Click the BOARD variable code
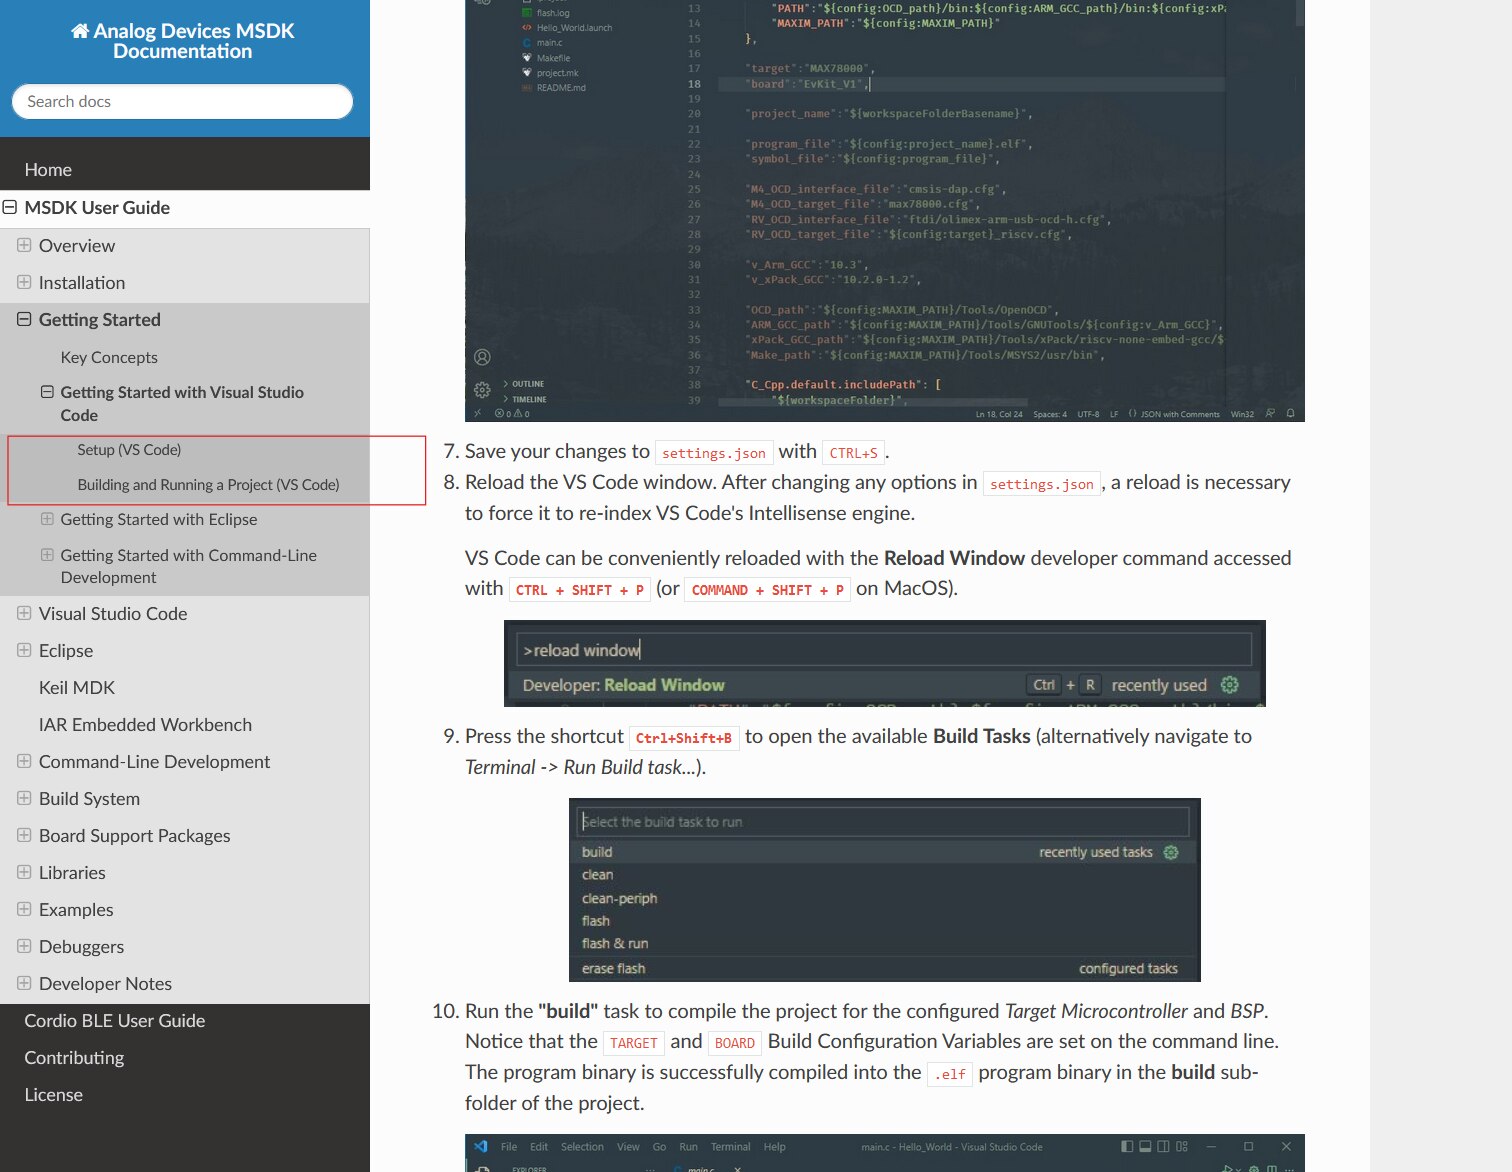This screenshot has width=1512, height=1172. click(x=735, y=1043)
